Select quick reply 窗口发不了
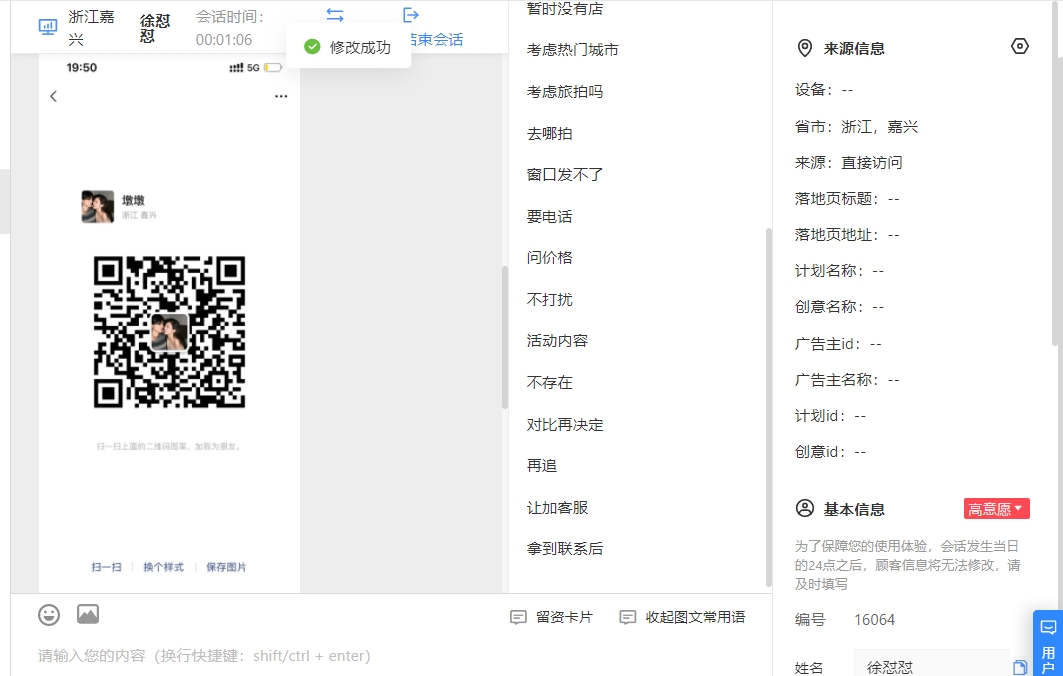 [565, 175]
